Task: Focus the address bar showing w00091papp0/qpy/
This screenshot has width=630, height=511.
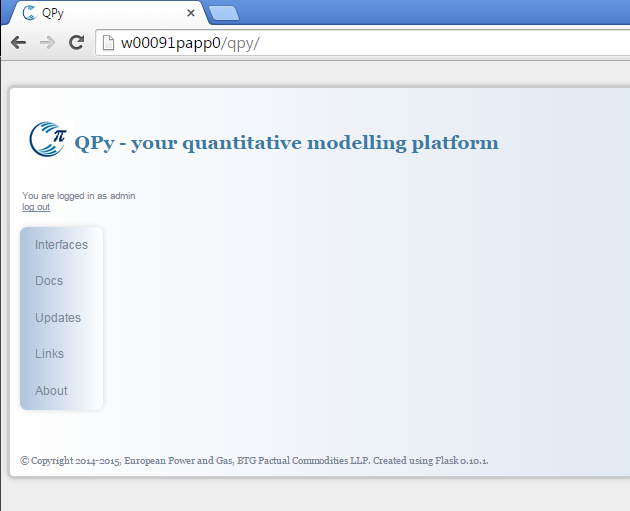Action: [x=362, y=43]
